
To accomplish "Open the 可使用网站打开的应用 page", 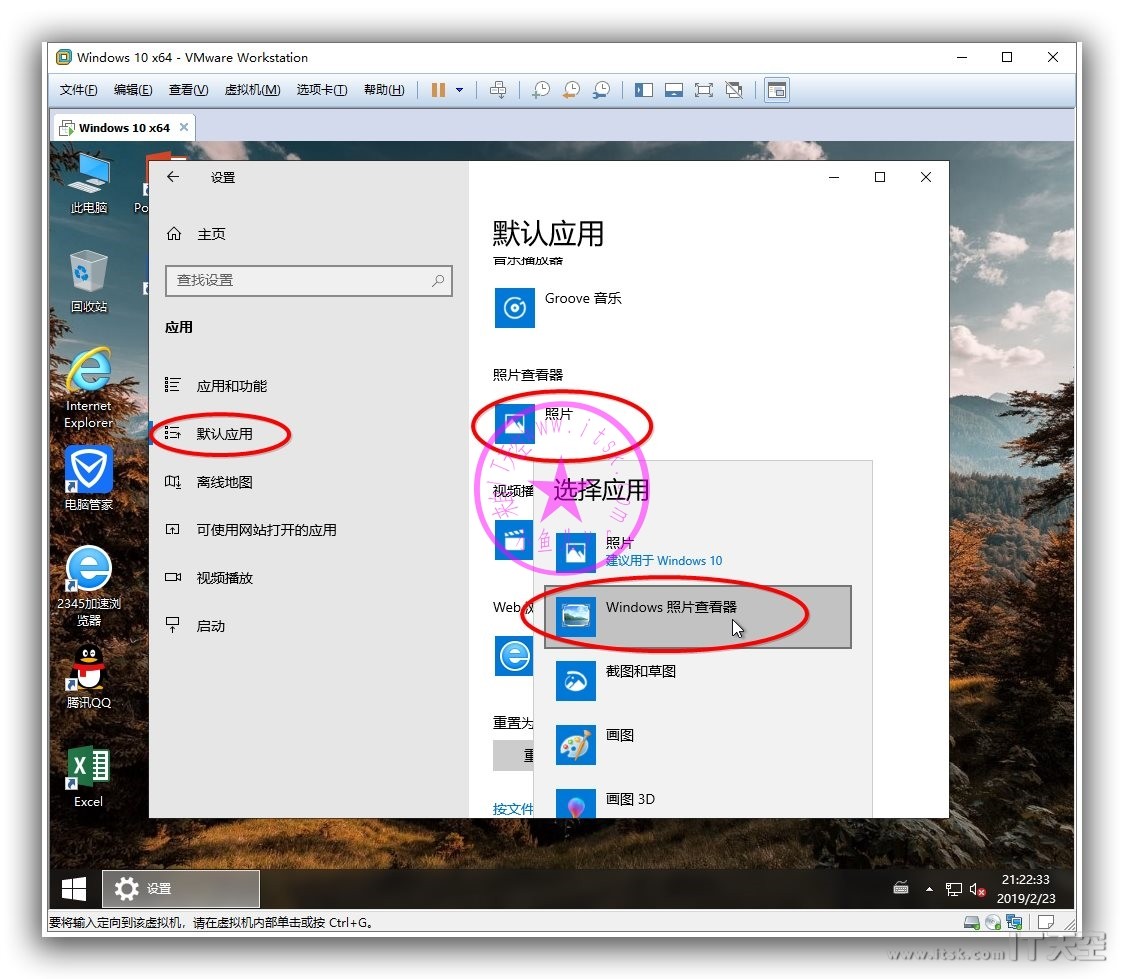I will click(309, 530).
